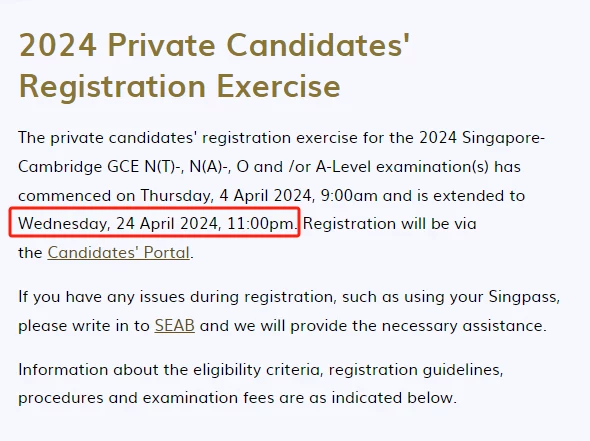Click the sentence Registration will be via

(x=390, y=224)
